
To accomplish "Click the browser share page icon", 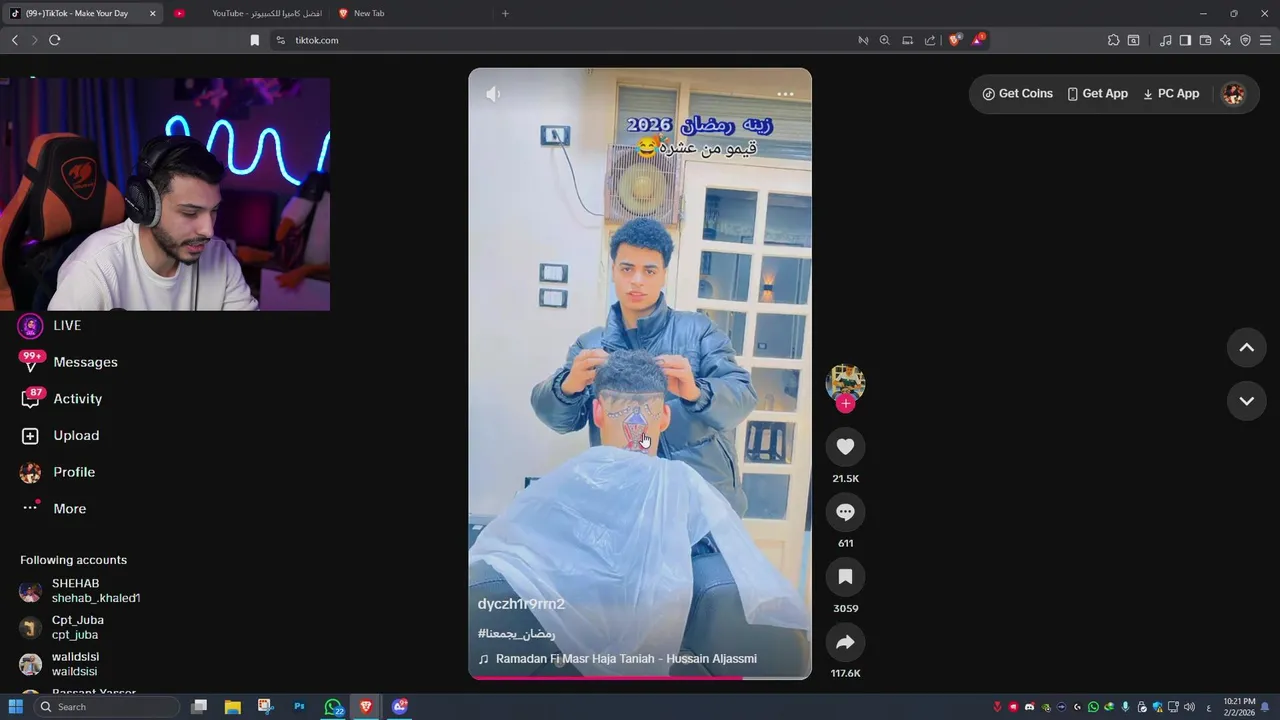I will (x=930, y=40).
